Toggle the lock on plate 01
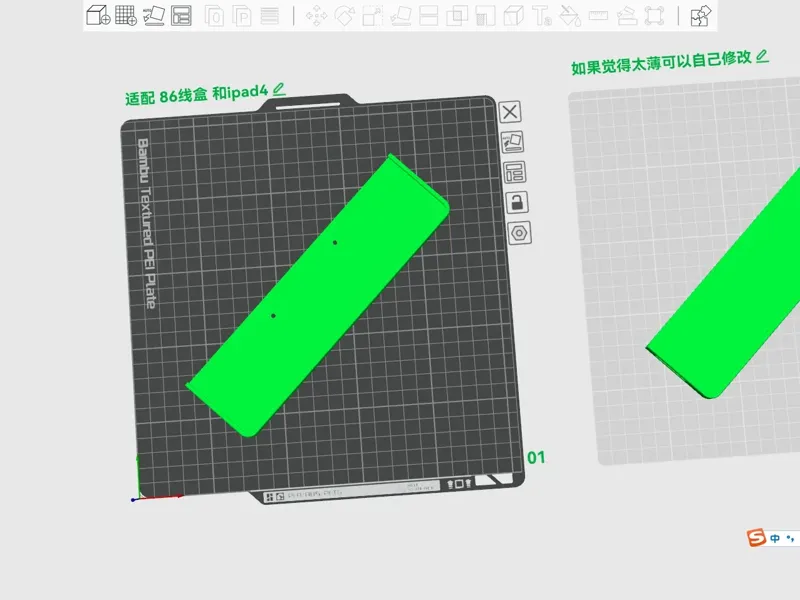The height and width of the screenshot is (600, 800). pos(517,203)
